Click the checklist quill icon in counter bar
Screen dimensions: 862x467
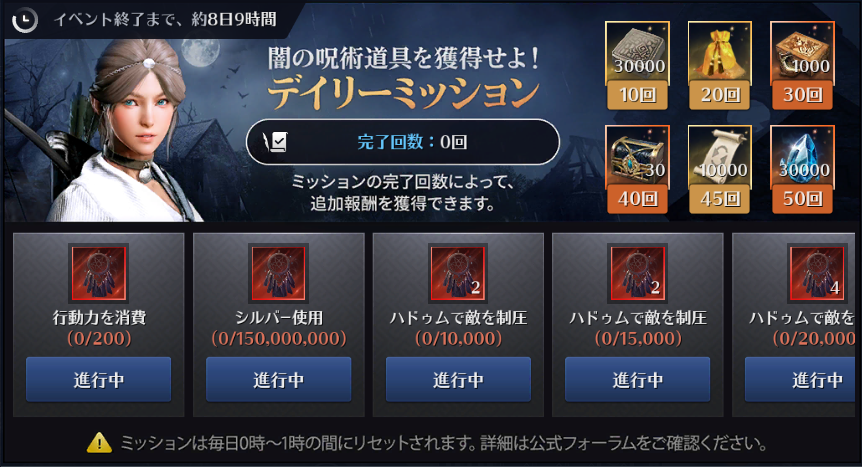tap(275, 142)
